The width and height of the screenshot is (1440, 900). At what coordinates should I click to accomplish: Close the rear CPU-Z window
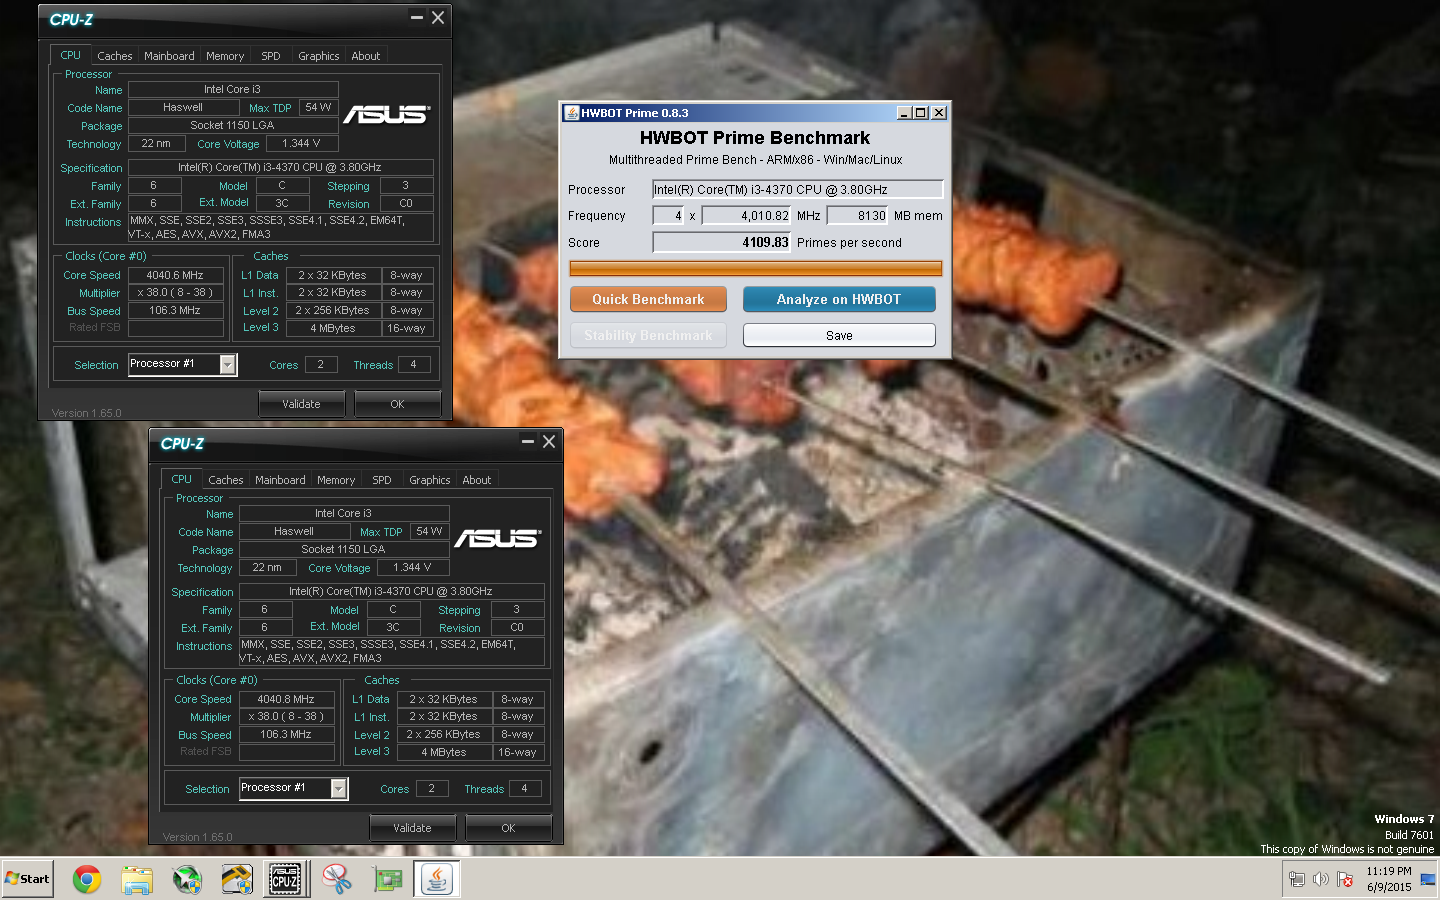pyautogui.click(x=438, y=18)
